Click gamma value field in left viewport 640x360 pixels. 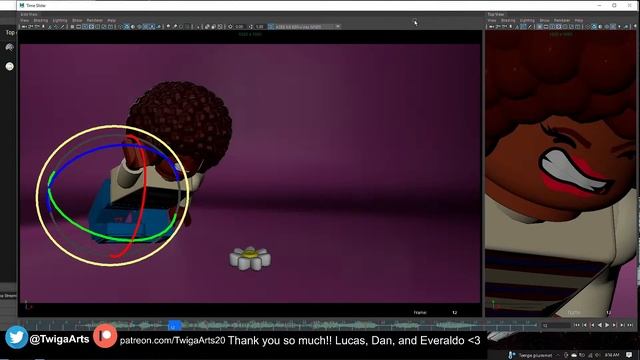pos(260,27)
